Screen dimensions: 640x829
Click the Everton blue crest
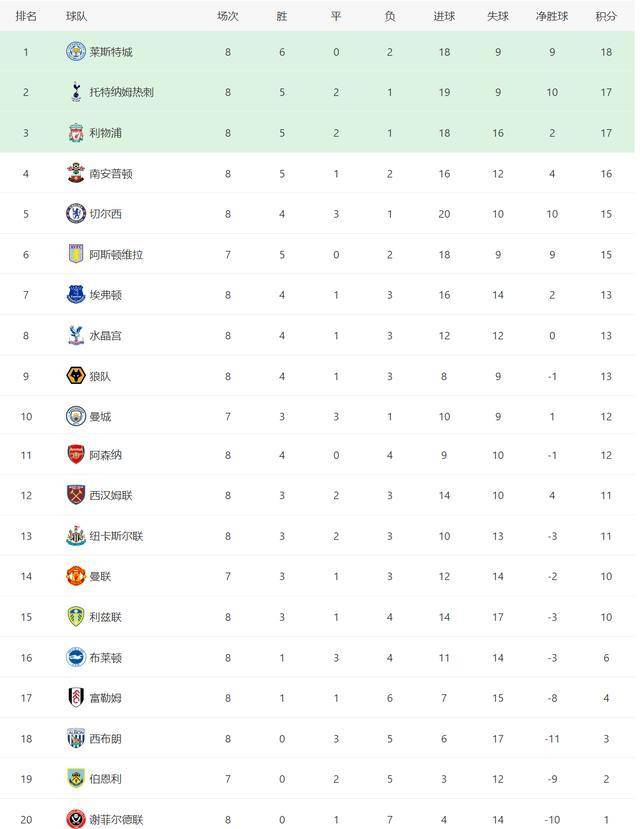[x=76, y=294]
